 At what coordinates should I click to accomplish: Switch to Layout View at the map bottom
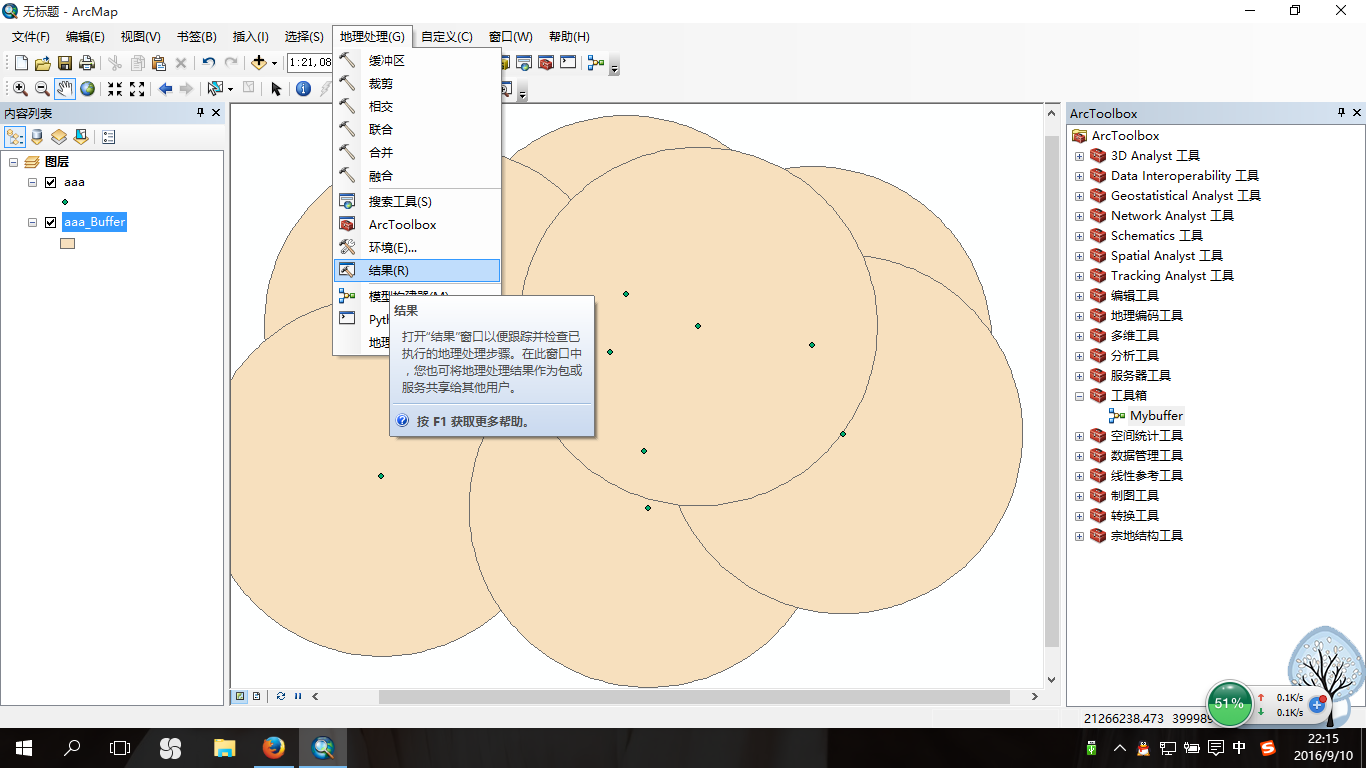[x=257, y=696]
